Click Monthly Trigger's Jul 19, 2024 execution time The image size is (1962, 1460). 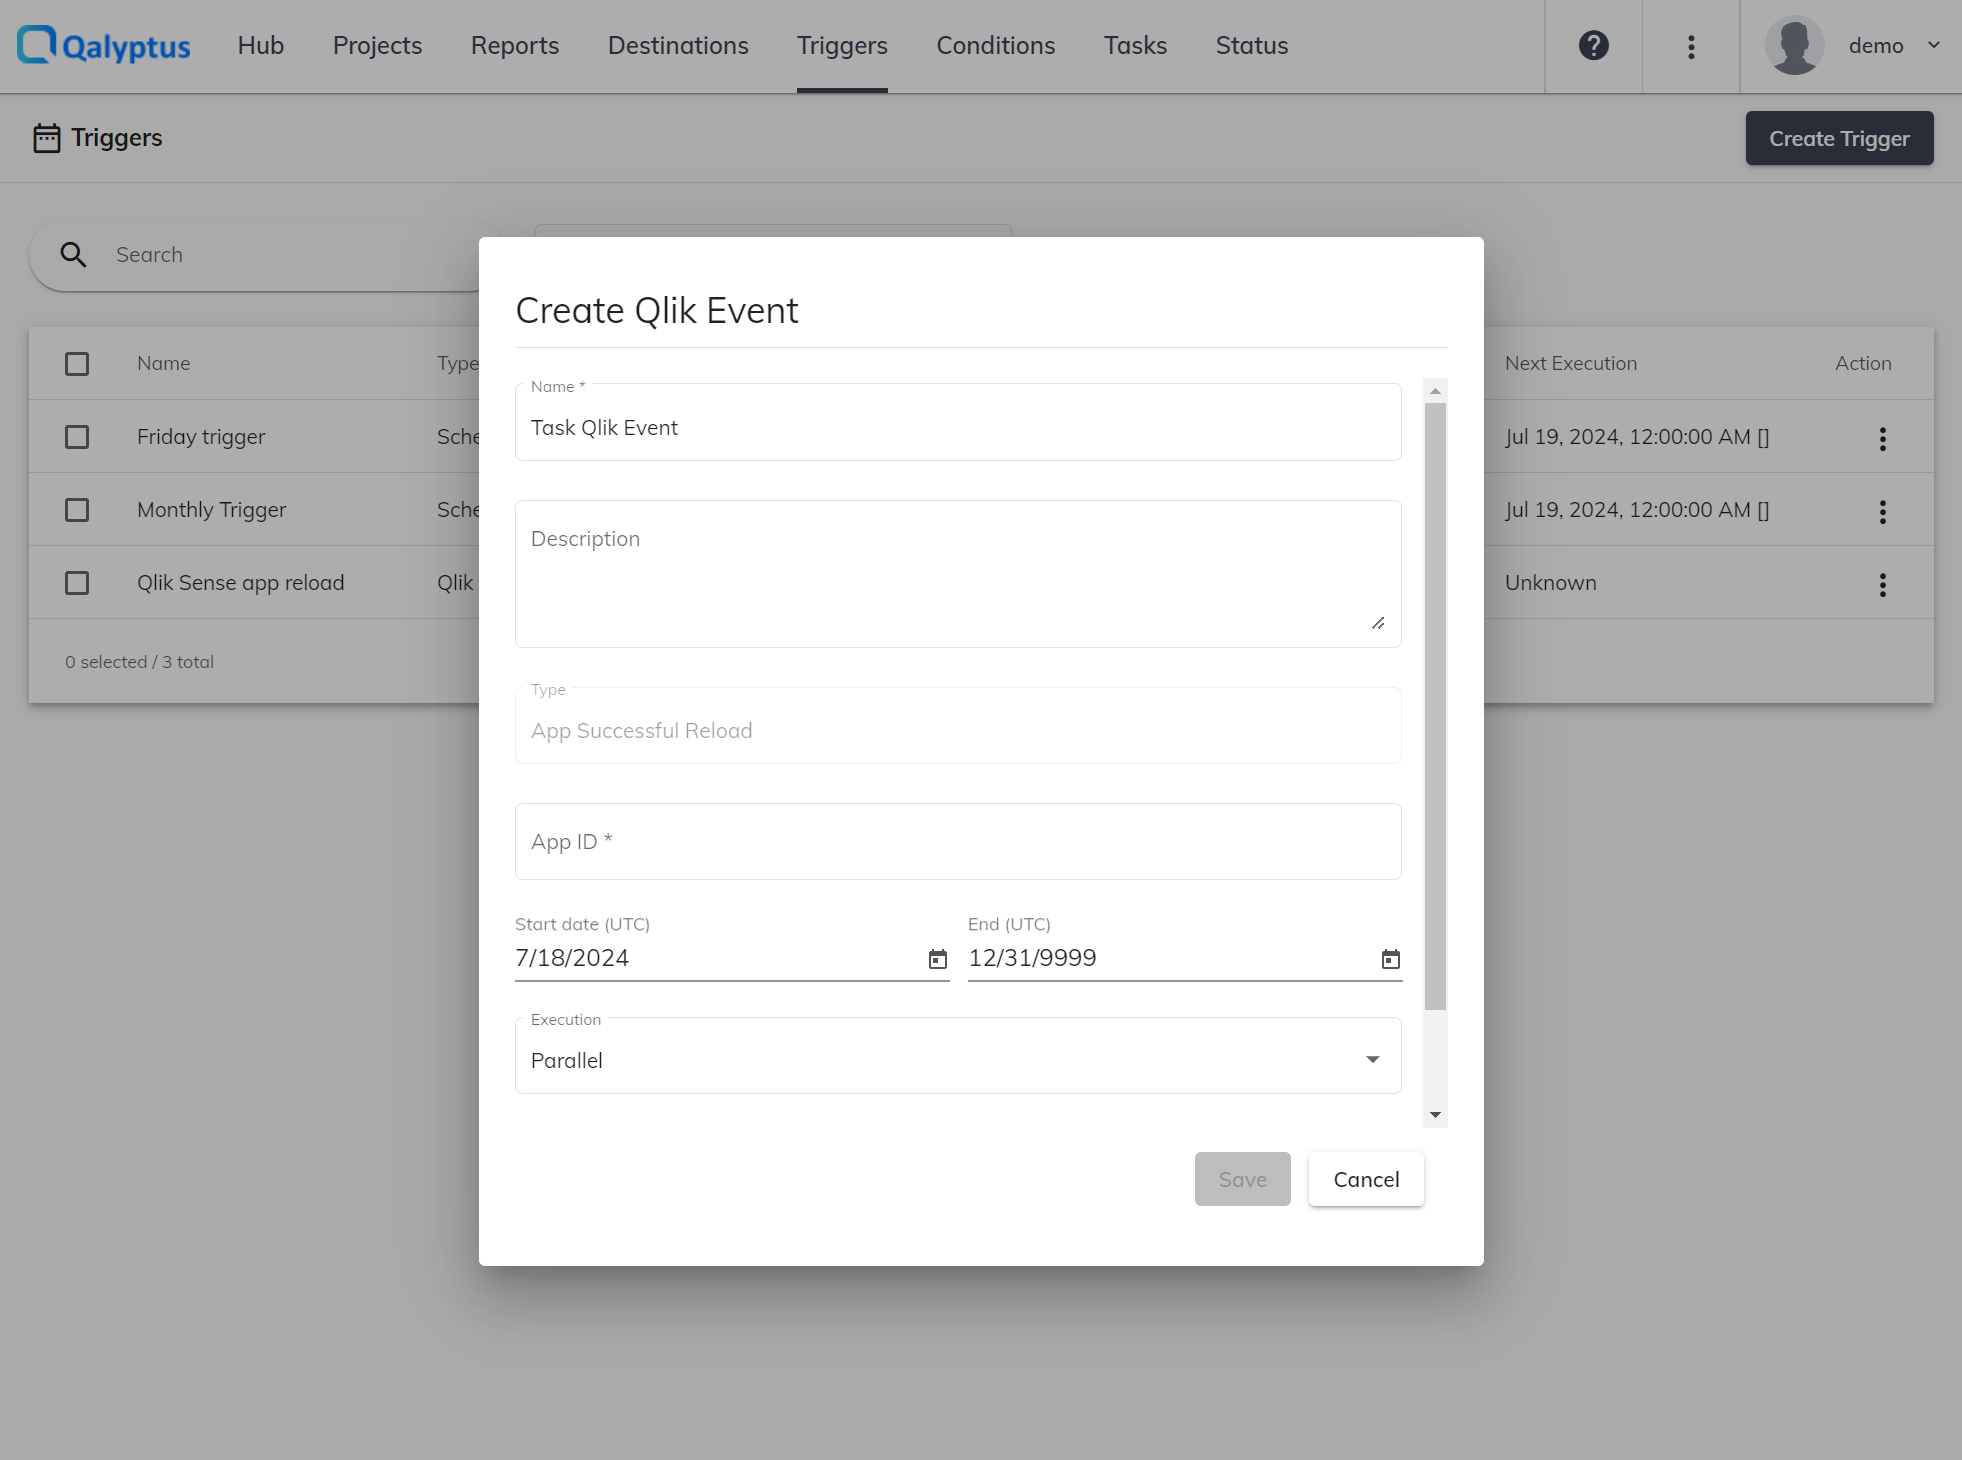click(1637, 510)
